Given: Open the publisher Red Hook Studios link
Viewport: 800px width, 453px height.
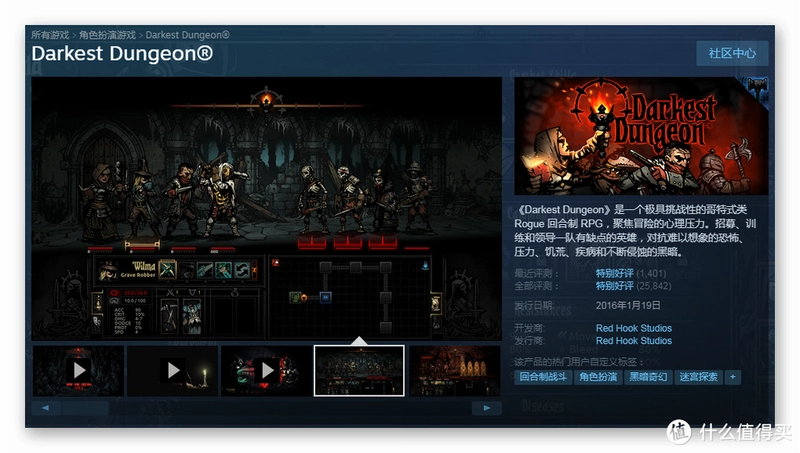Looking at the screenshot, I should [634, 340].
